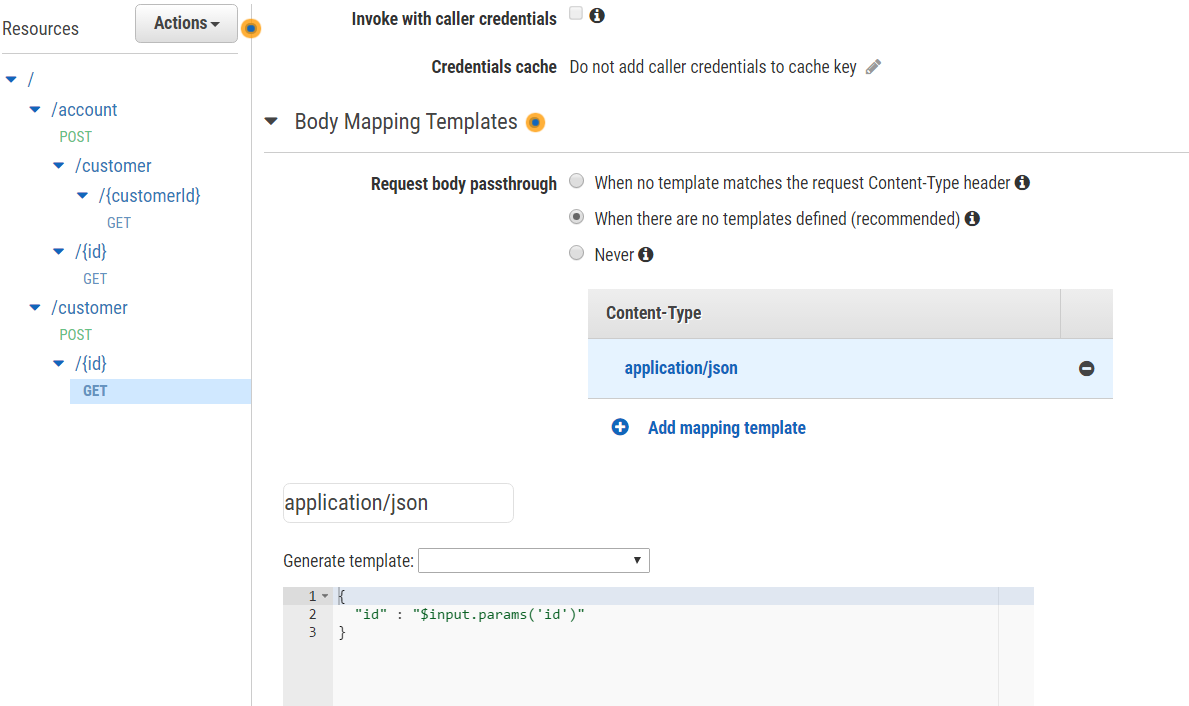Click info icon next to Never option
Screen dimensions: 1189x706
pos(646,255)
